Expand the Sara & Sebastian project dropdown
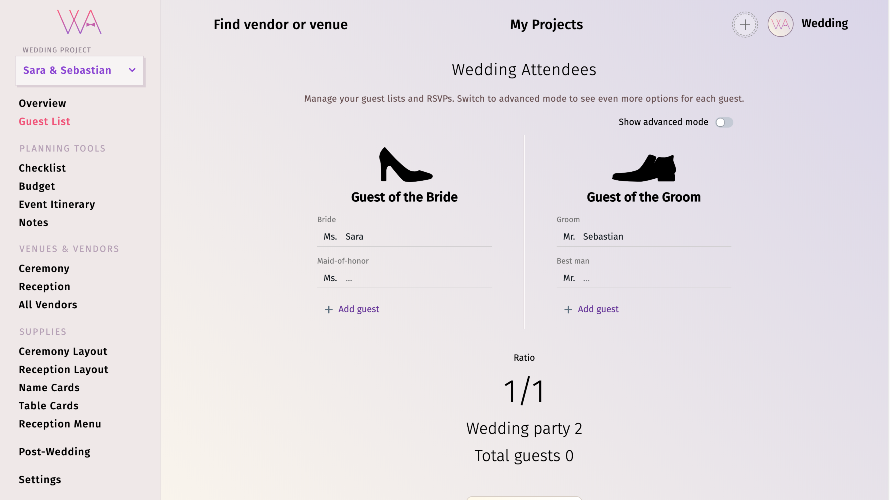Screen dimensions: 890x500 pos(79,70)
